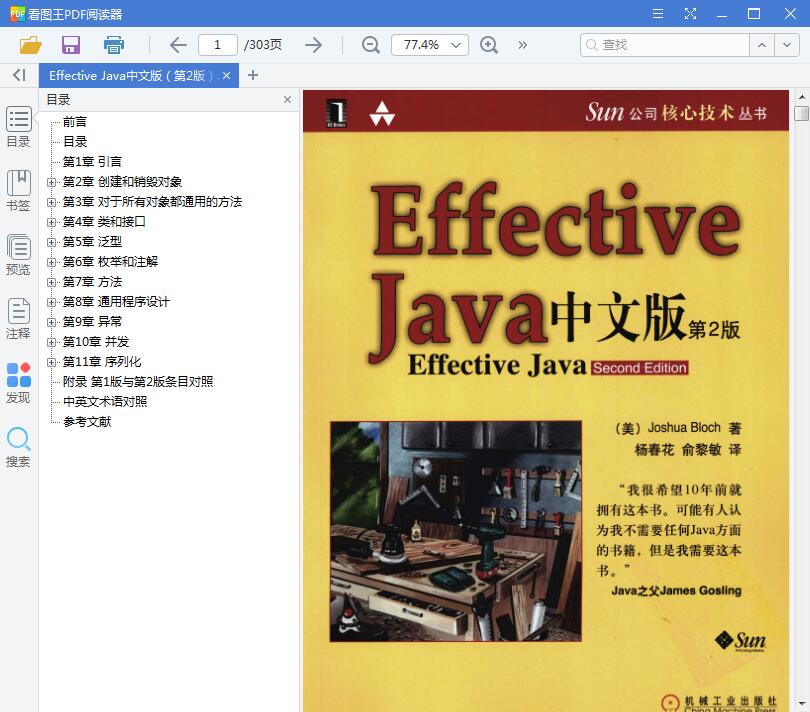This screenshot has height=712, width=810.
Task: Click scrollbar up arrow
Action: pos(802,97)
